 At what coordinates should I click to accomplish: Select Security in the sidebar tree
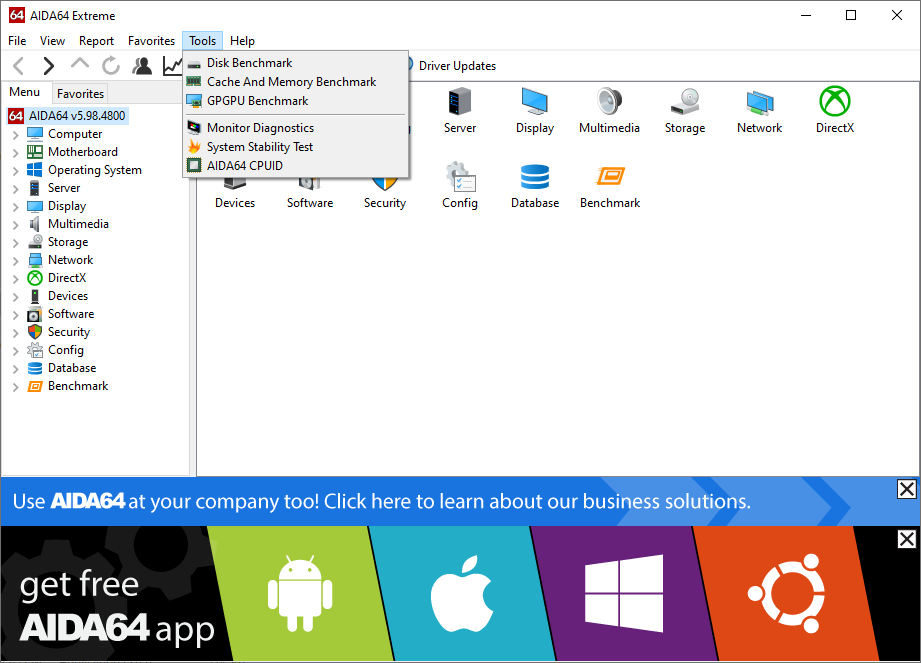tap(69, 332)
